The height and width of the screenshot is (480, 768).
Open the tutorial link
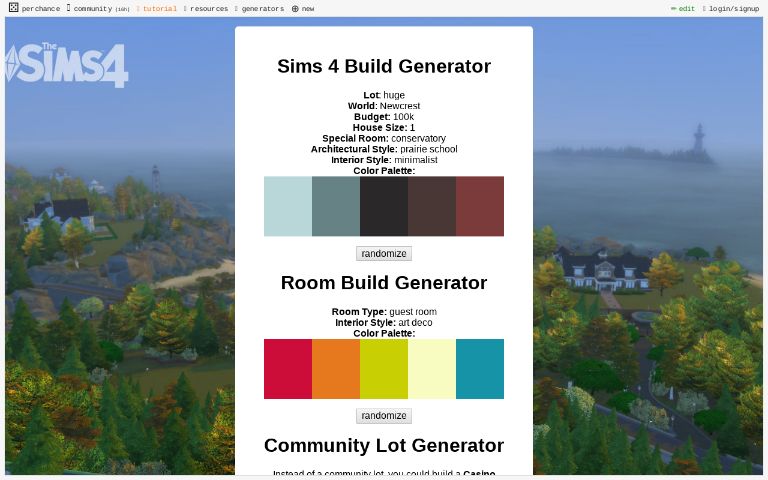[157, 8]
